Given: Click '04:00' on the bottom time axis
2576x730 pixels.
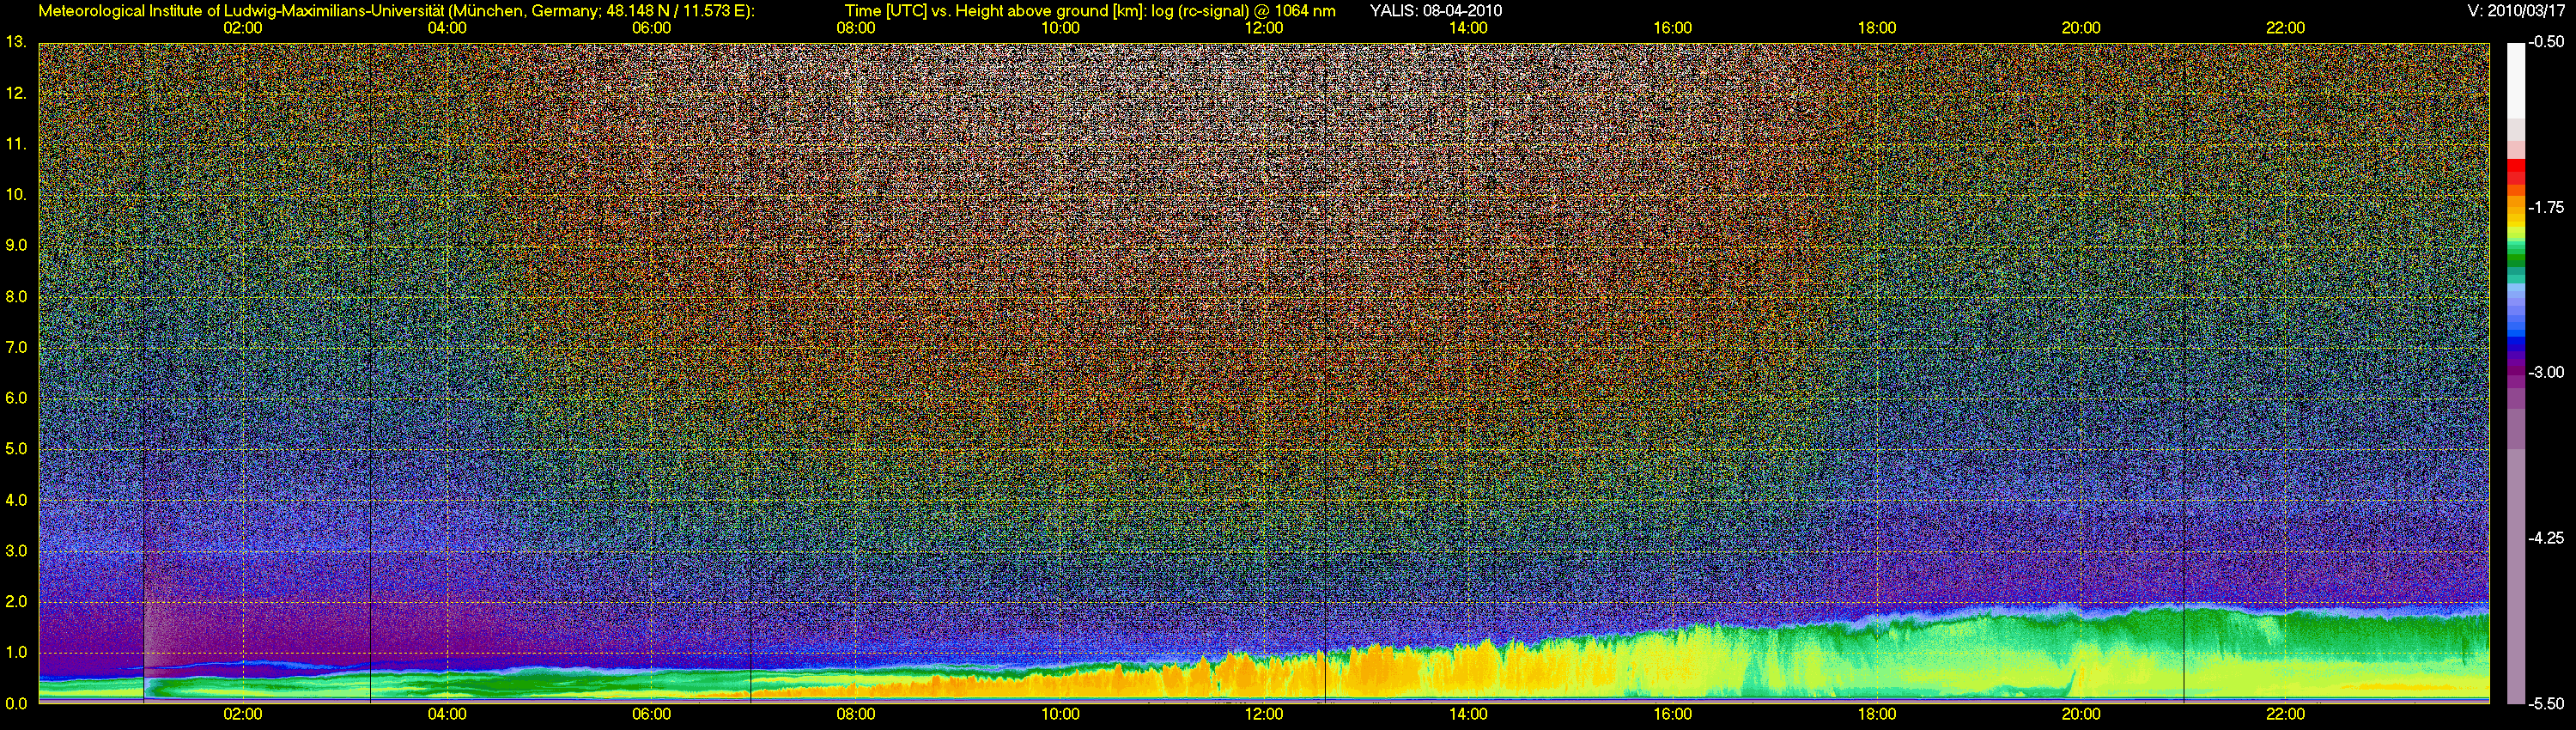Looking at the screenshot, I should click(447, 715).
